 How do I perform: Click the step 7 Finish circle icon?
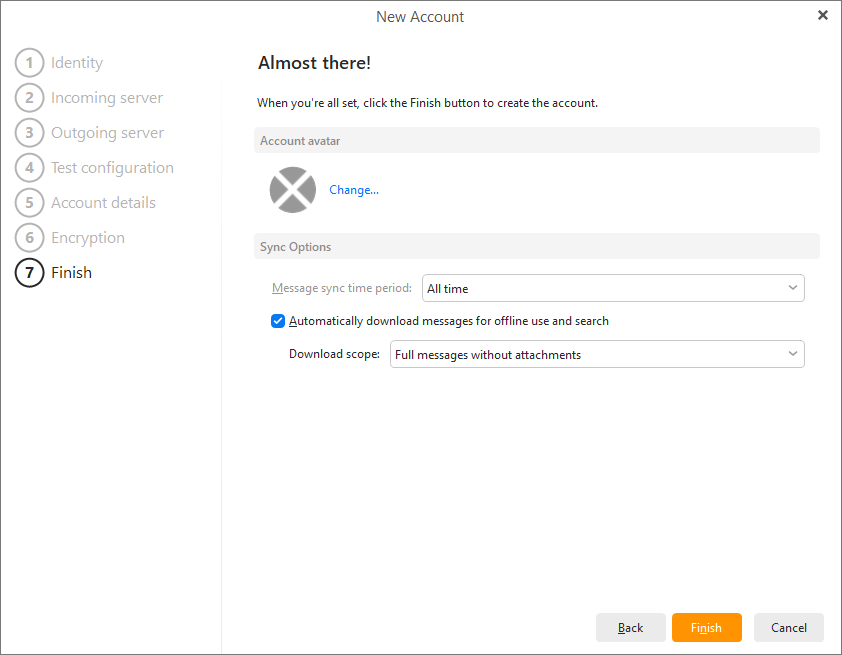[30, 273]
